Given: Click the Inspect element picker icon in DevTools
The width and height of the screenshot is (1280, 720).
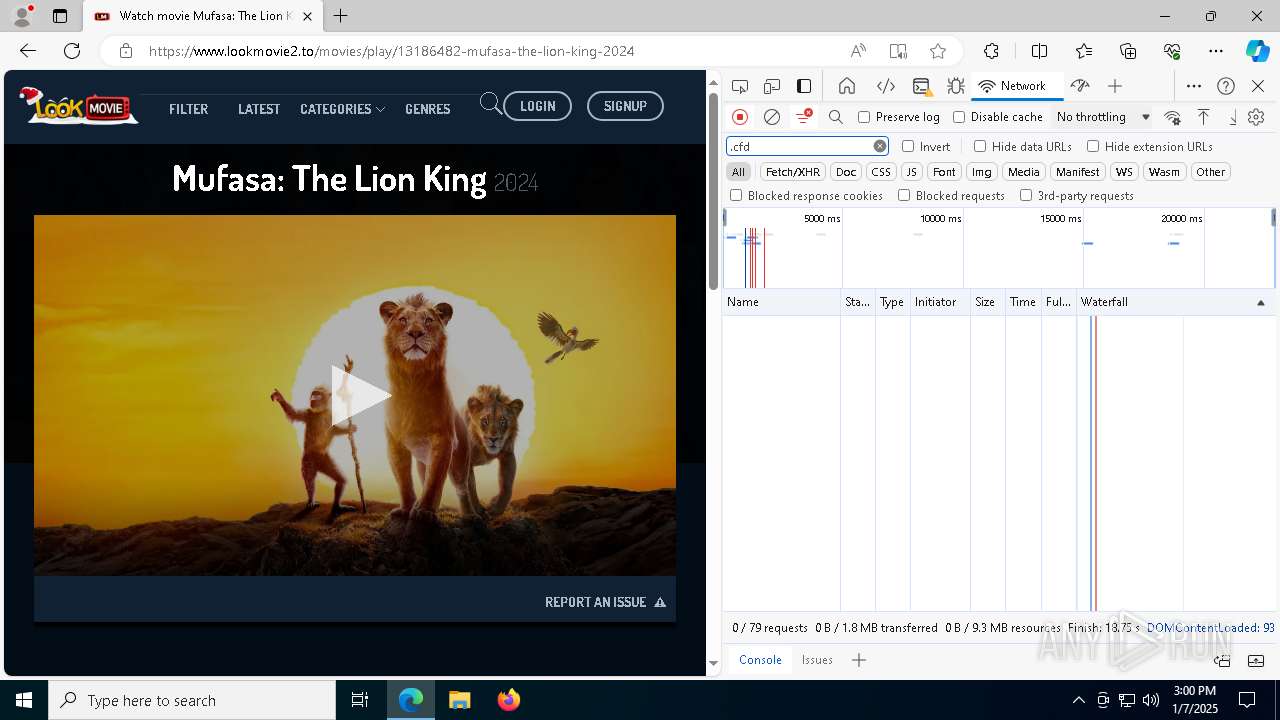Looking at the screenshot, I should click(740, 86).
